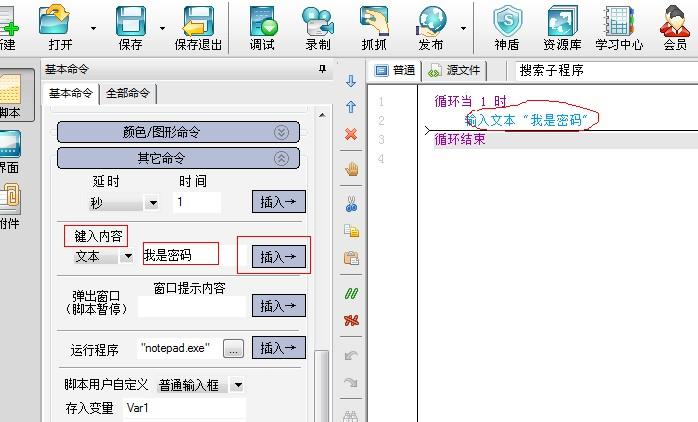The height and width of the screenshot is (422, 698).
Task: Browse for program with ... button
Action: pyautogui.click(x=233, y=348)
